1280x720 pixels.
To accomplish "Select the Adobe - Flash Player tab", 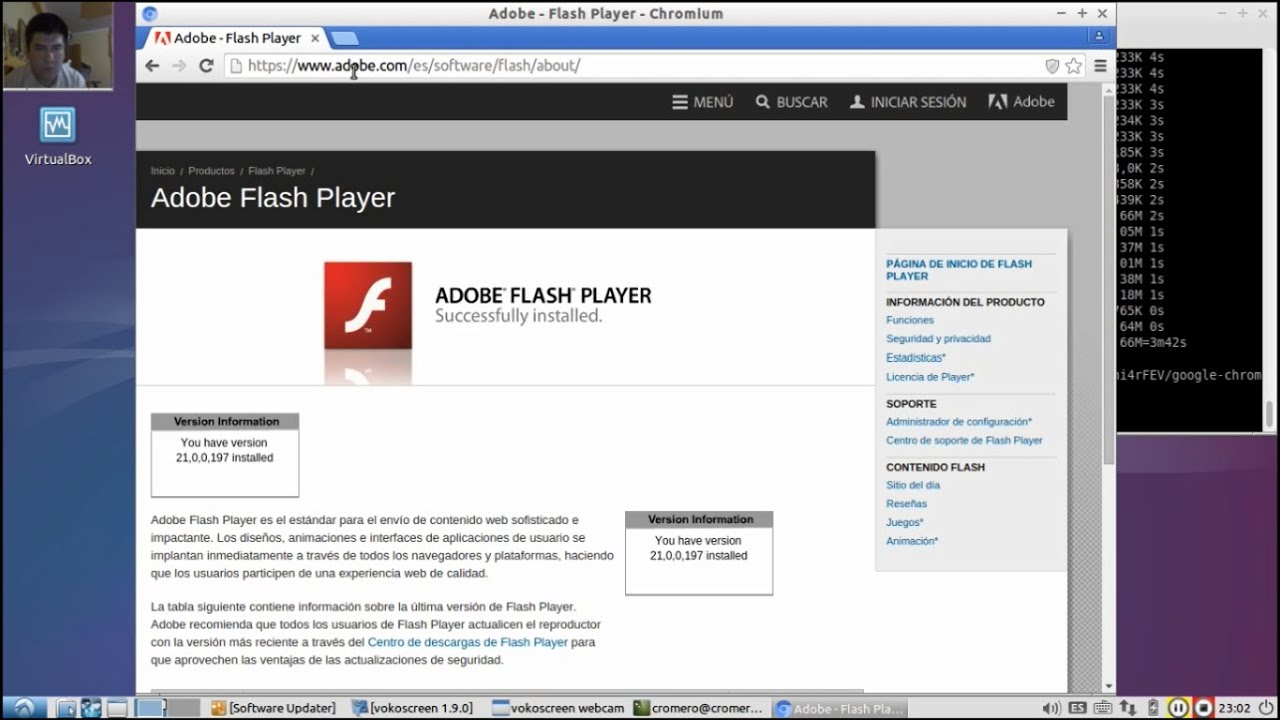I will (235, 38).
